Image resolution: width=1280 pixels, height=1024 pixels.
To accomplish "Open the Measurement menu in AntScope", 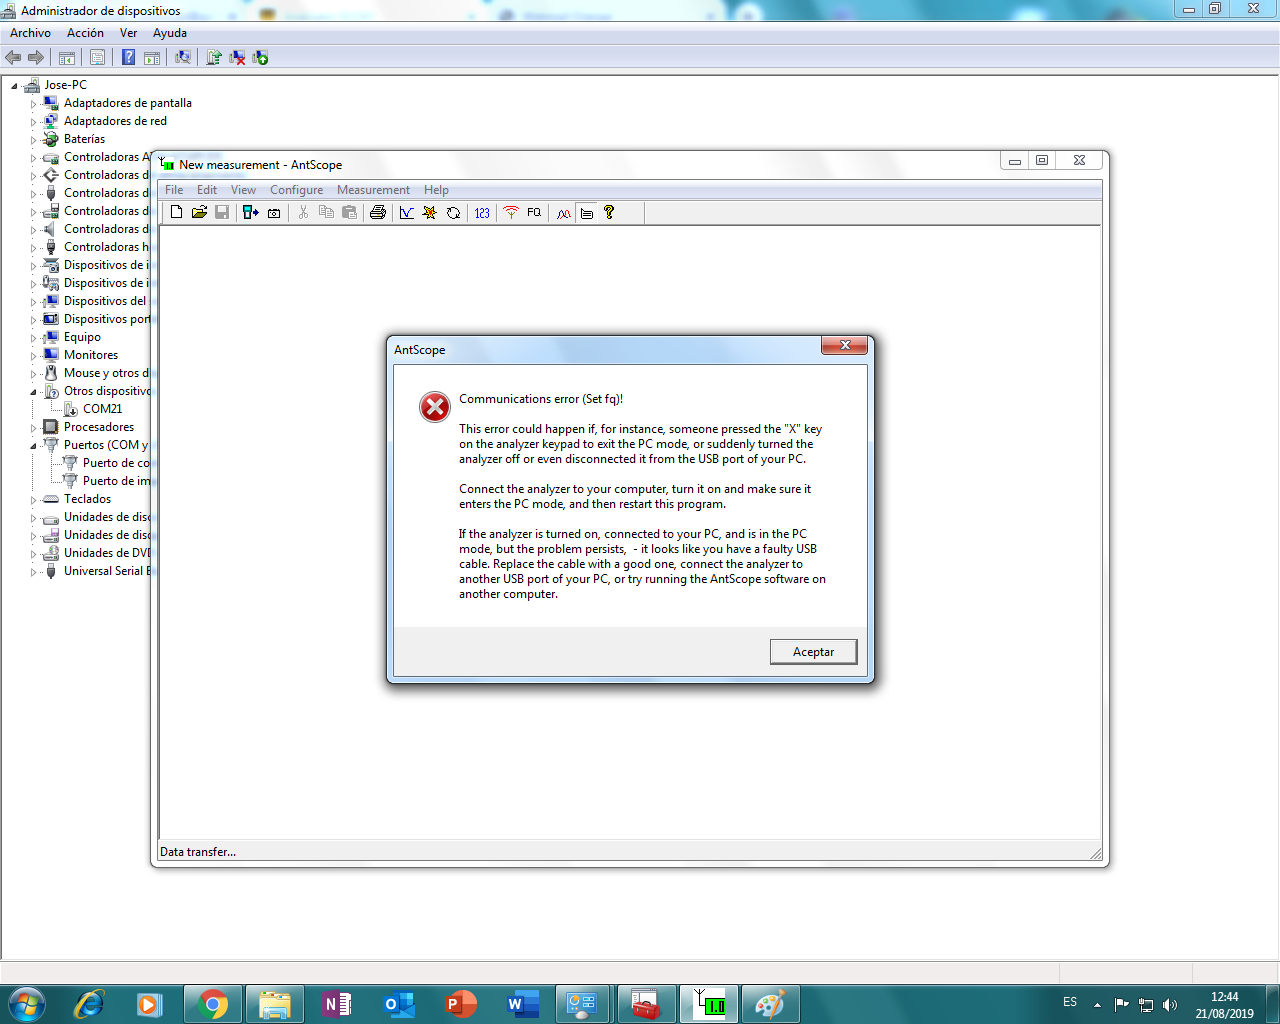I will click(x=373, y=190).
